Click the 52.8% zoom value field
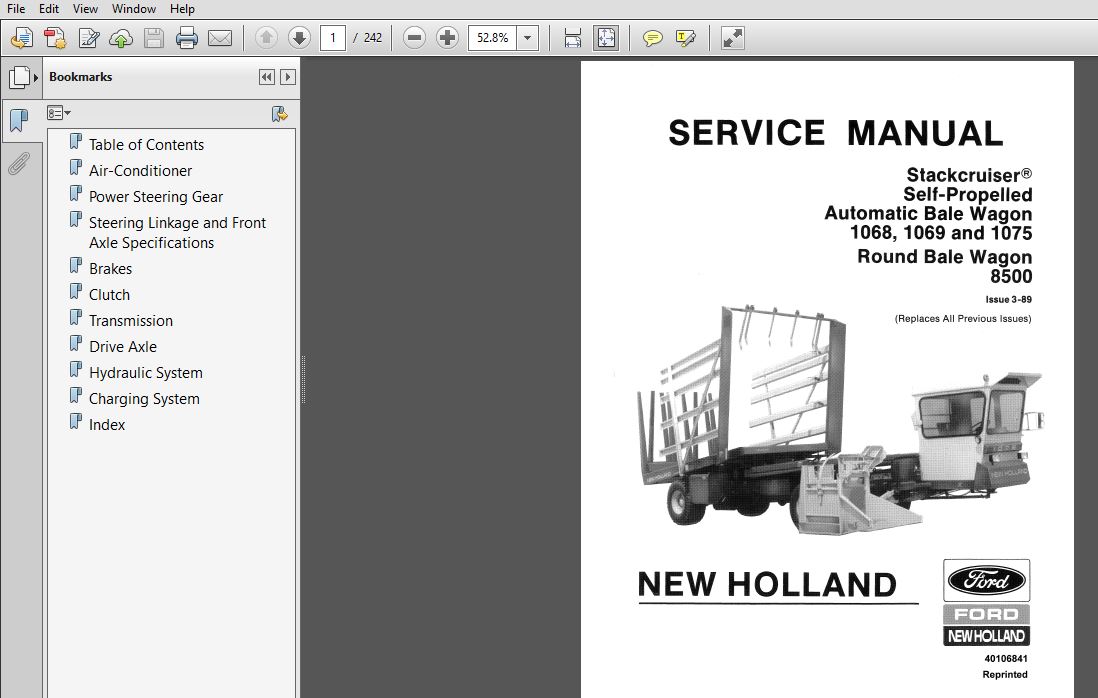 pos(492,38)
